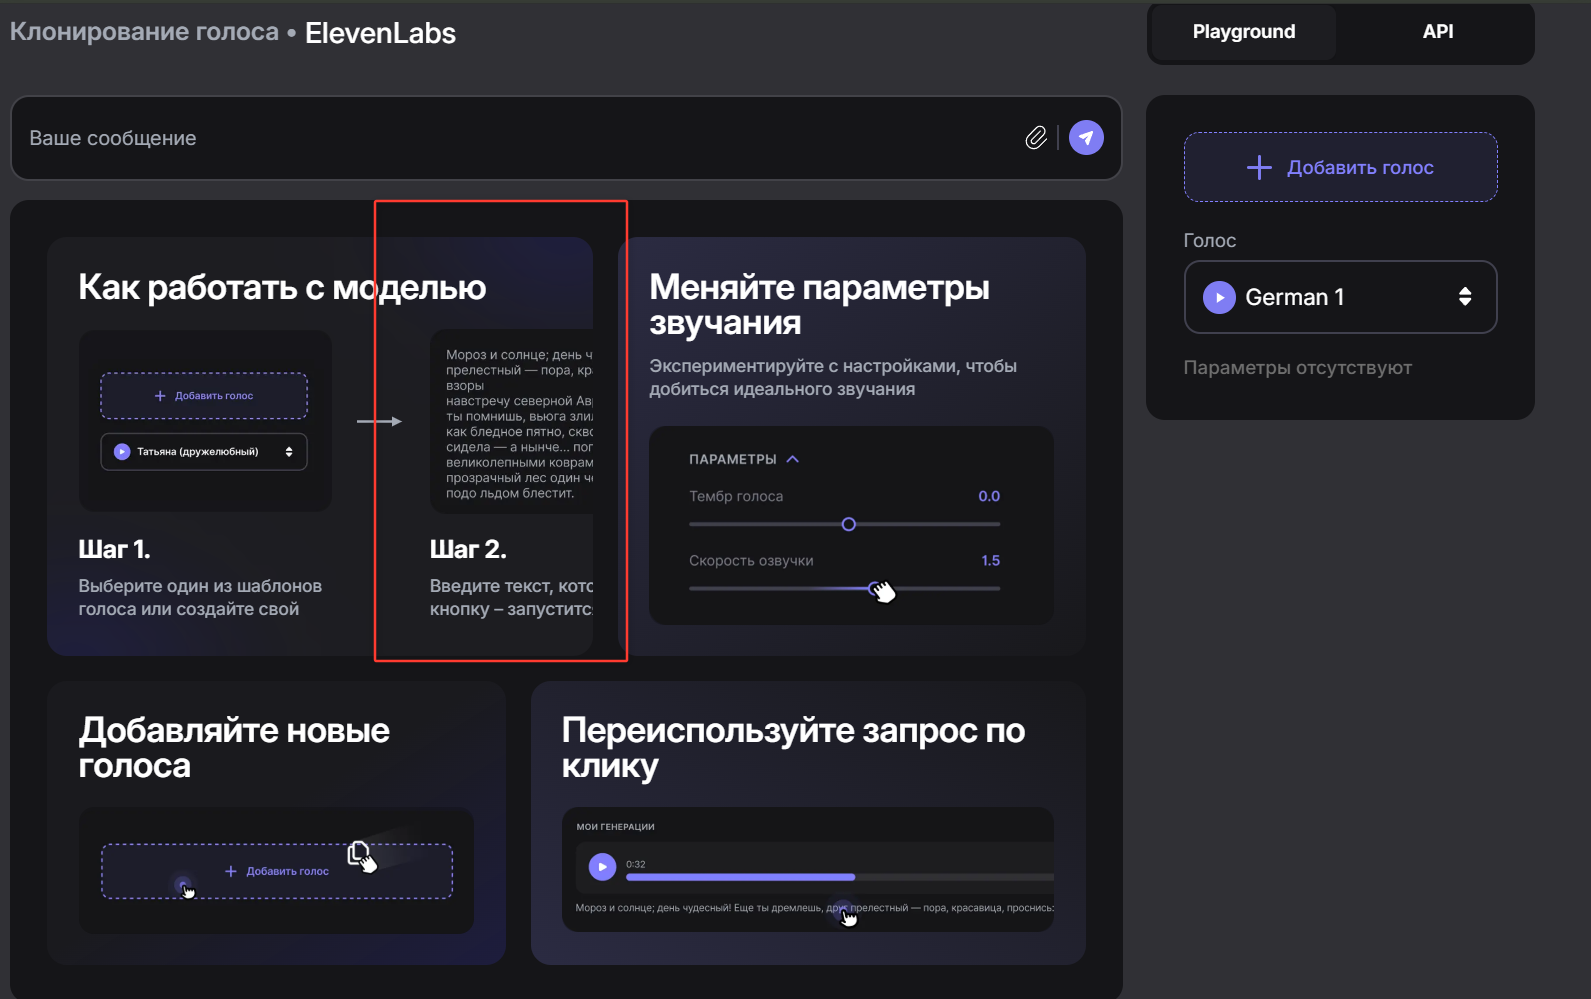Open the API tab

coord(1438,32)
